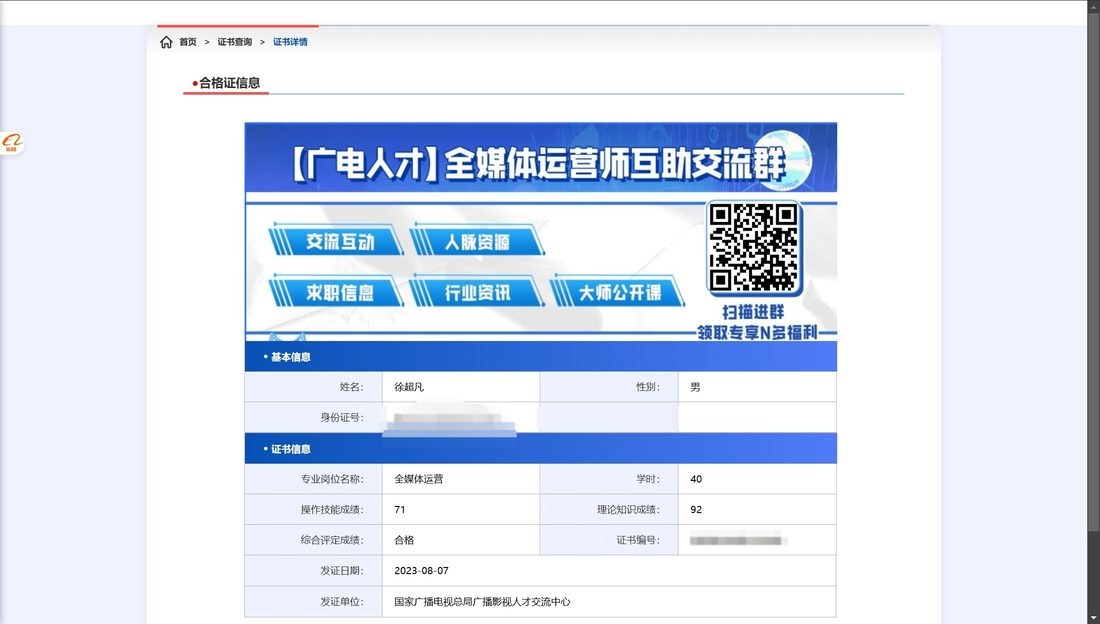
Task: Click the theory score value 92
Action: [696, 510]
